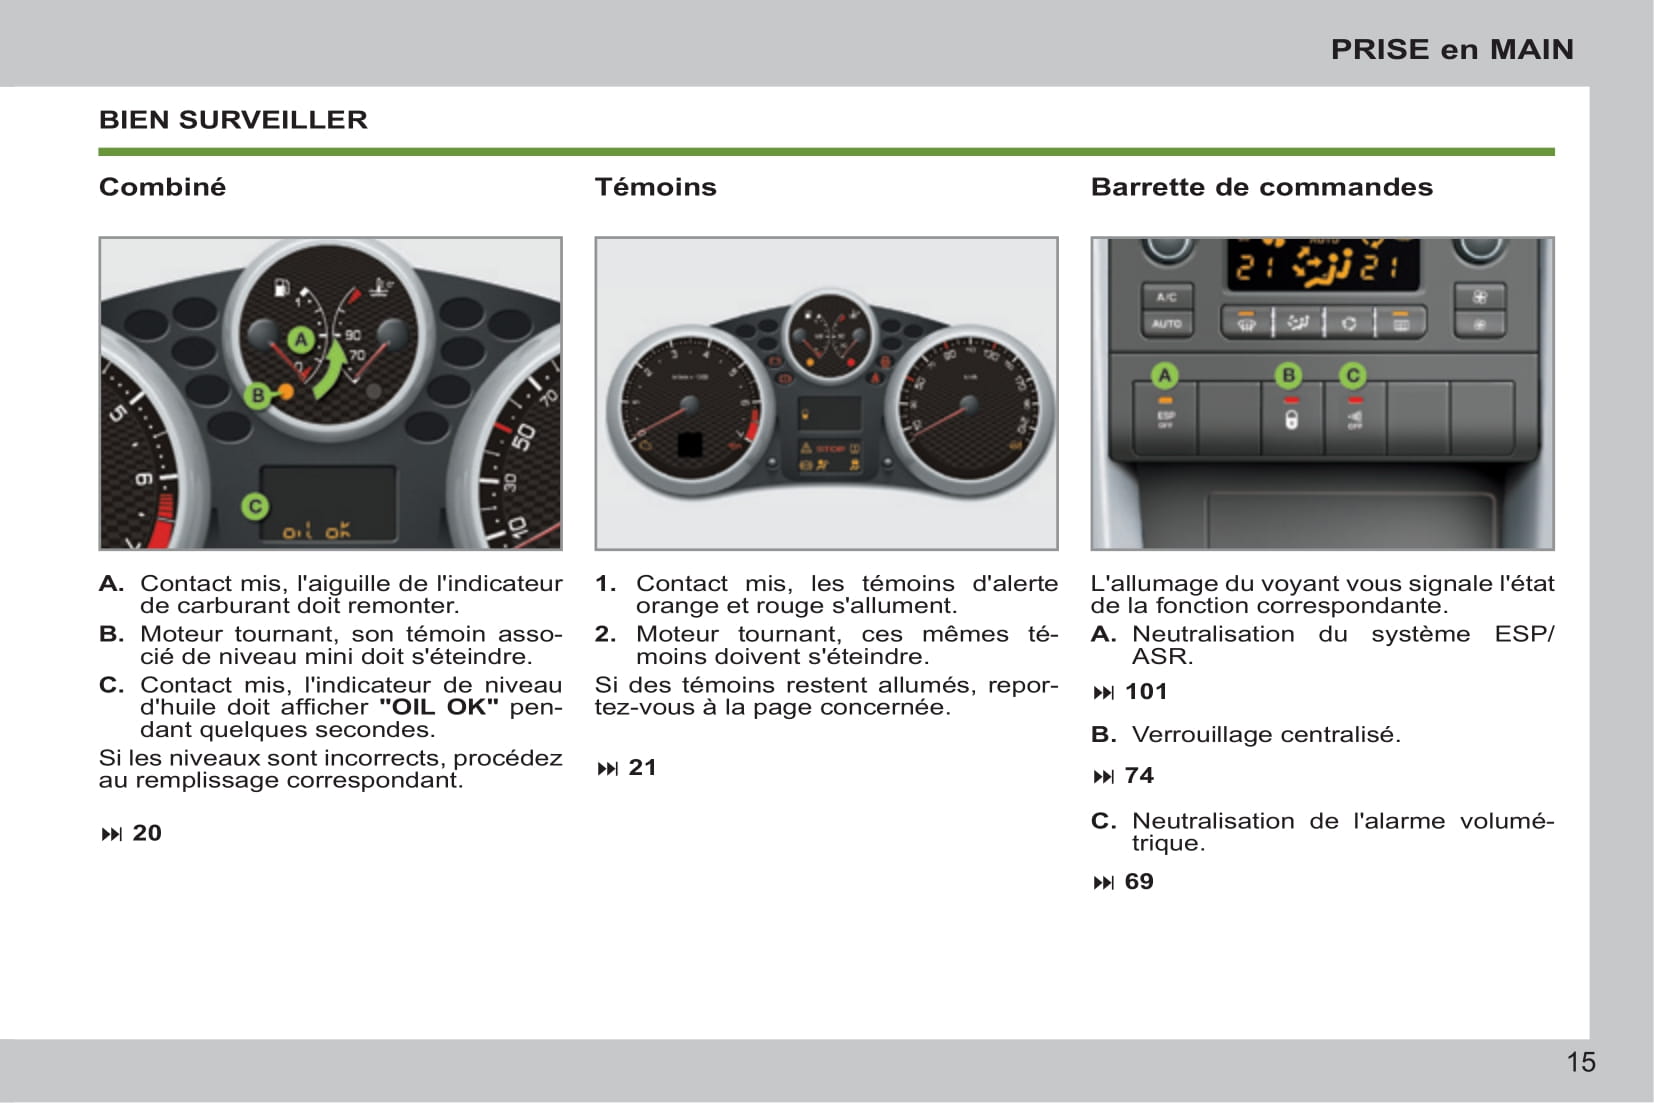Click the air recirculation icon

pos(1349,323)
